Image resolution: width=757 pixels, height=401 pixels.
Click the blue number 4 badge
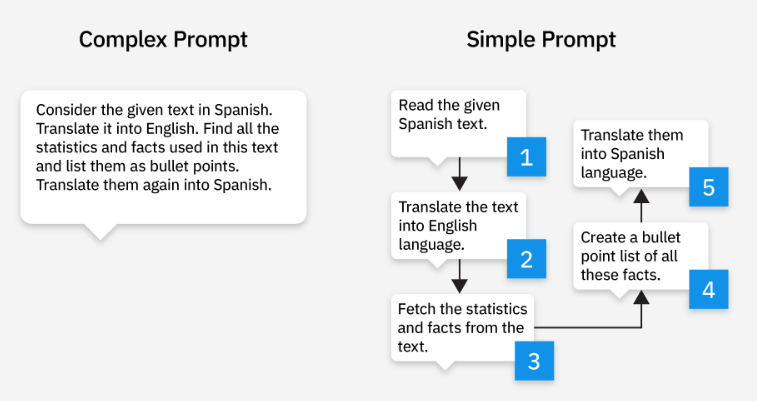pos(708,289)
